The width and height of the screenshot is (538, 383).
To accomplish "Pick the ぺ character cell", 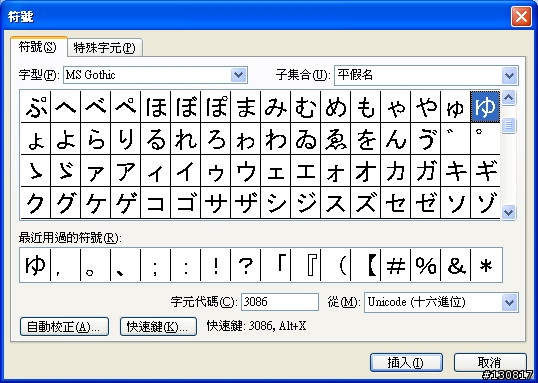I will coord(126,106).
